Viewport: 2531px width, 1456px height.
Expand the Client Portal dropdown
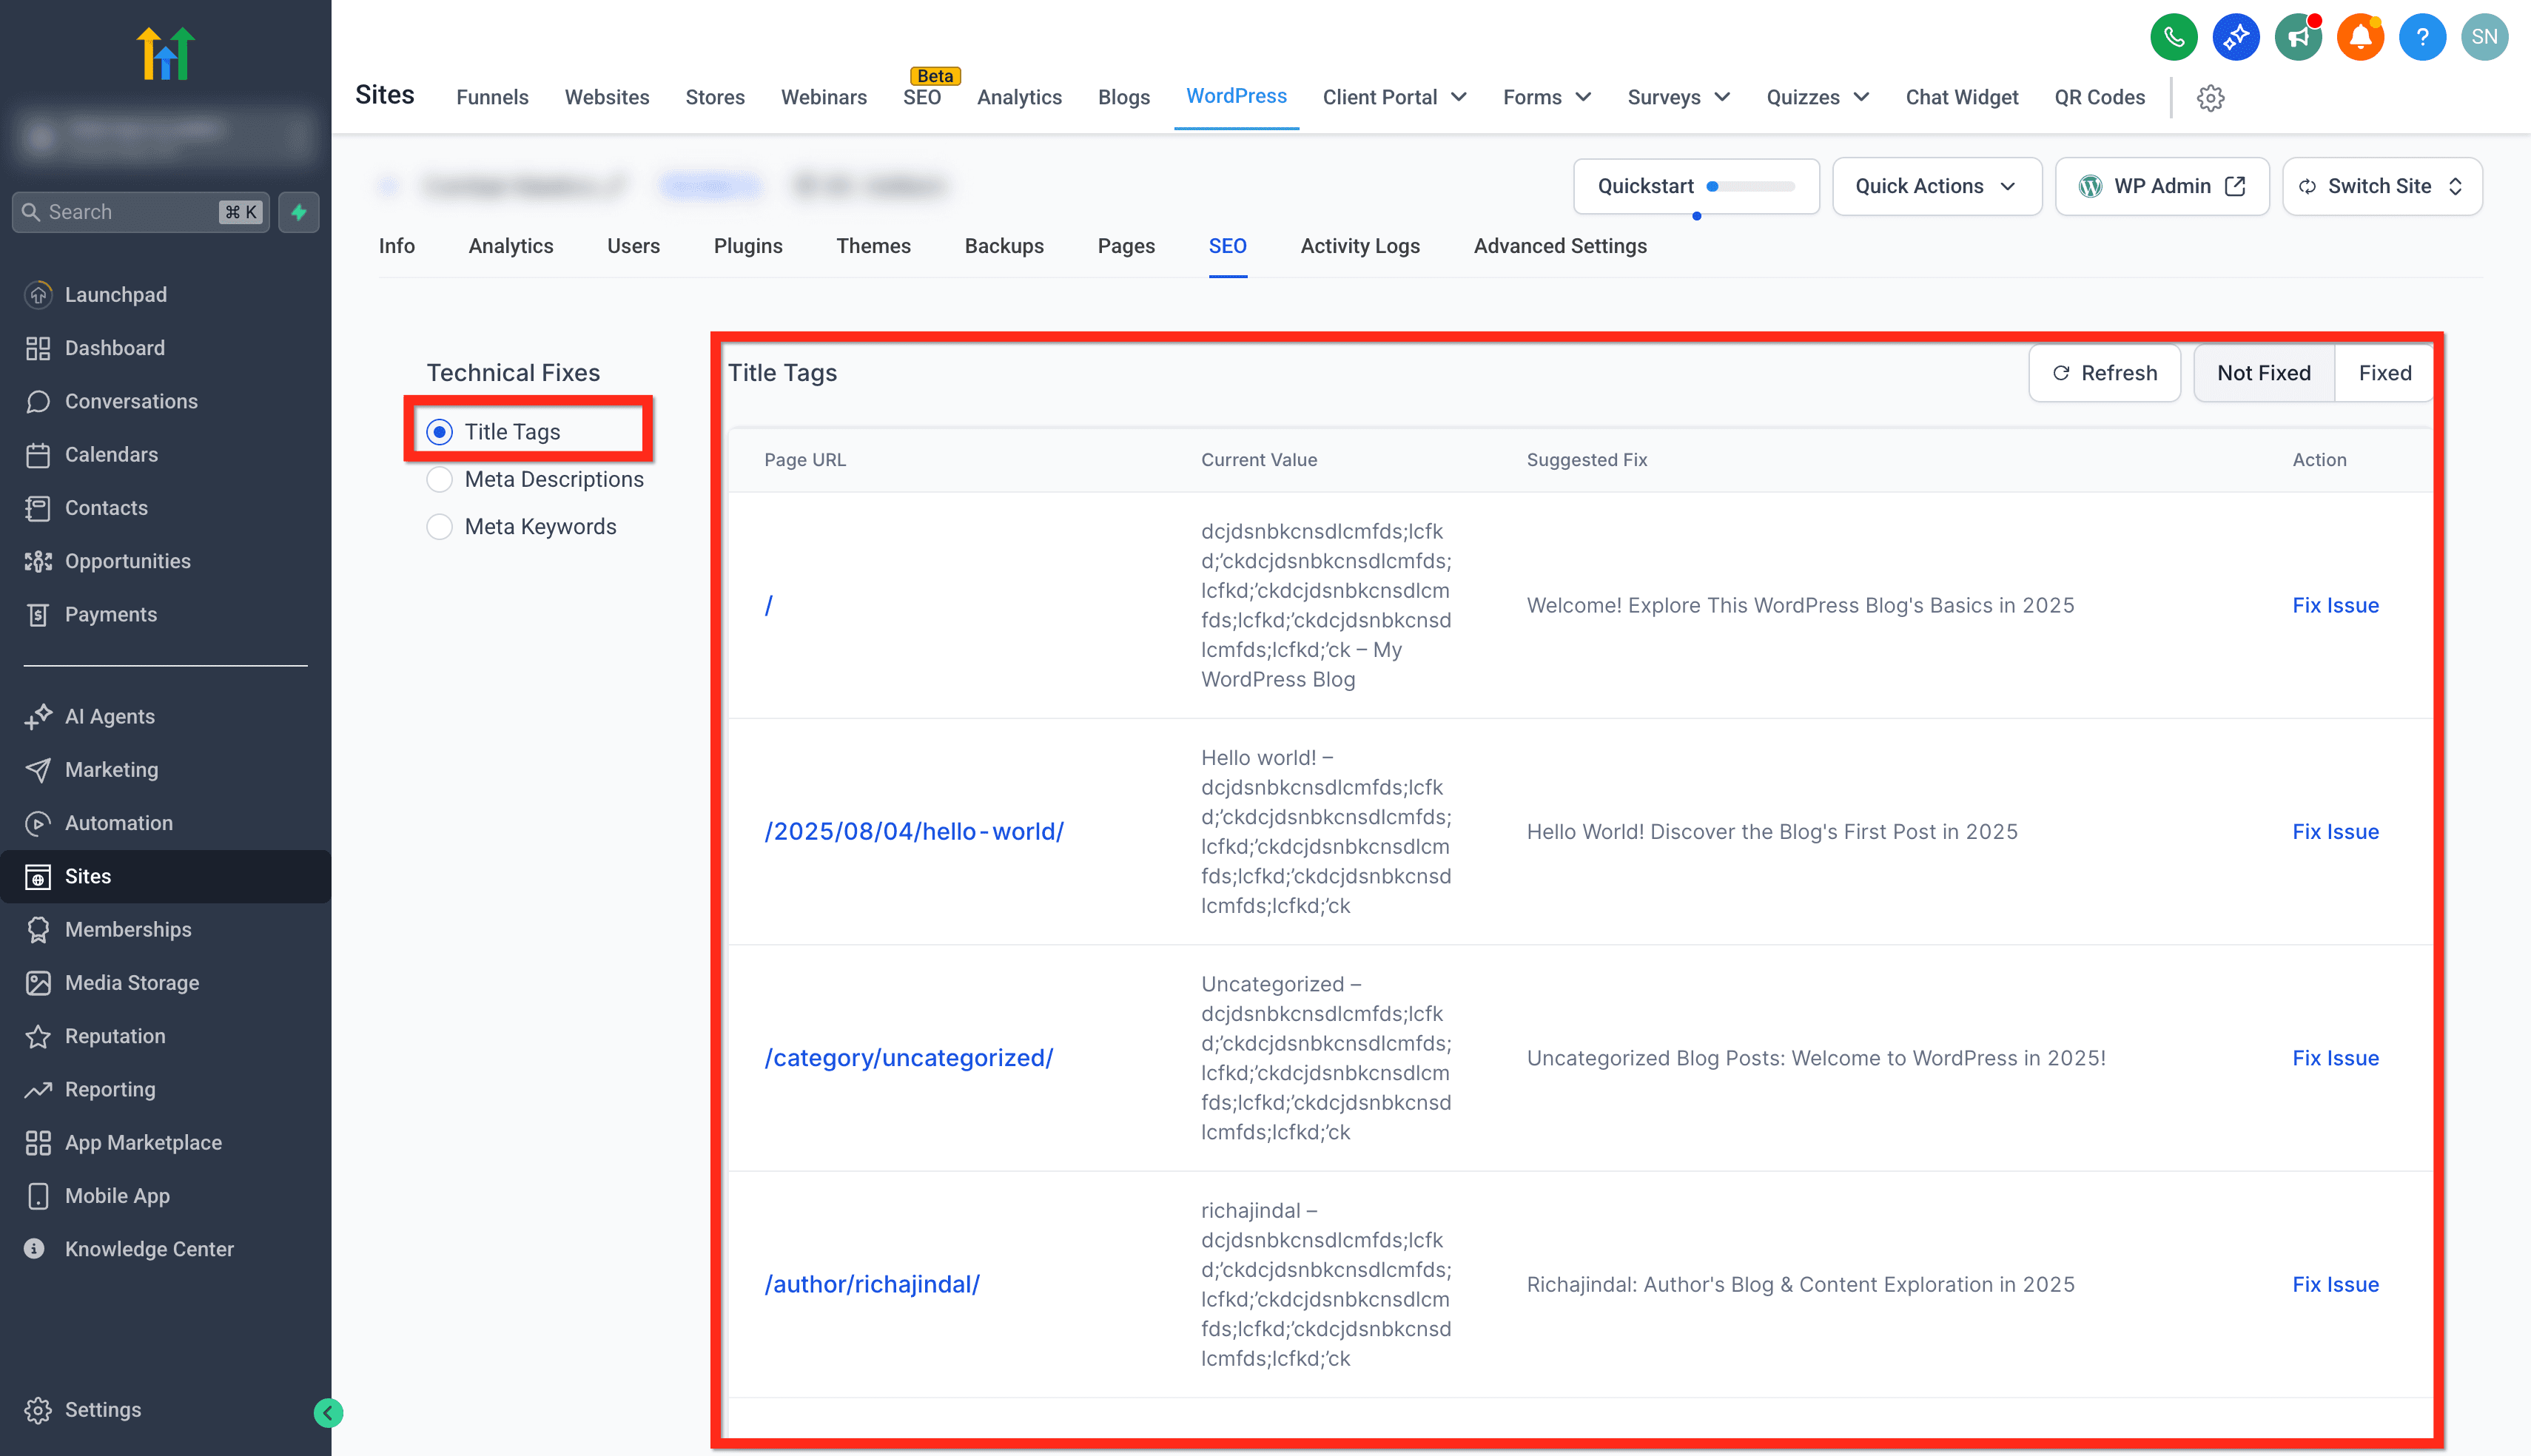[x=1394, y=97]
